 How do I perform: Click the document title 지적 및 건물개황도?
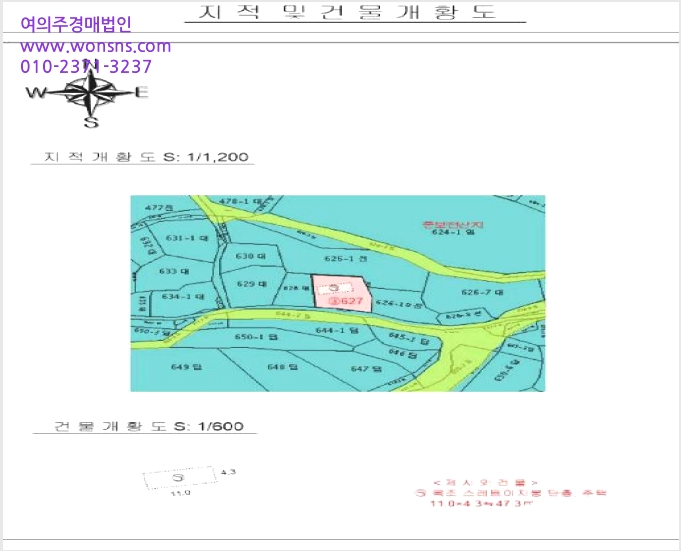tap(347, 12)
